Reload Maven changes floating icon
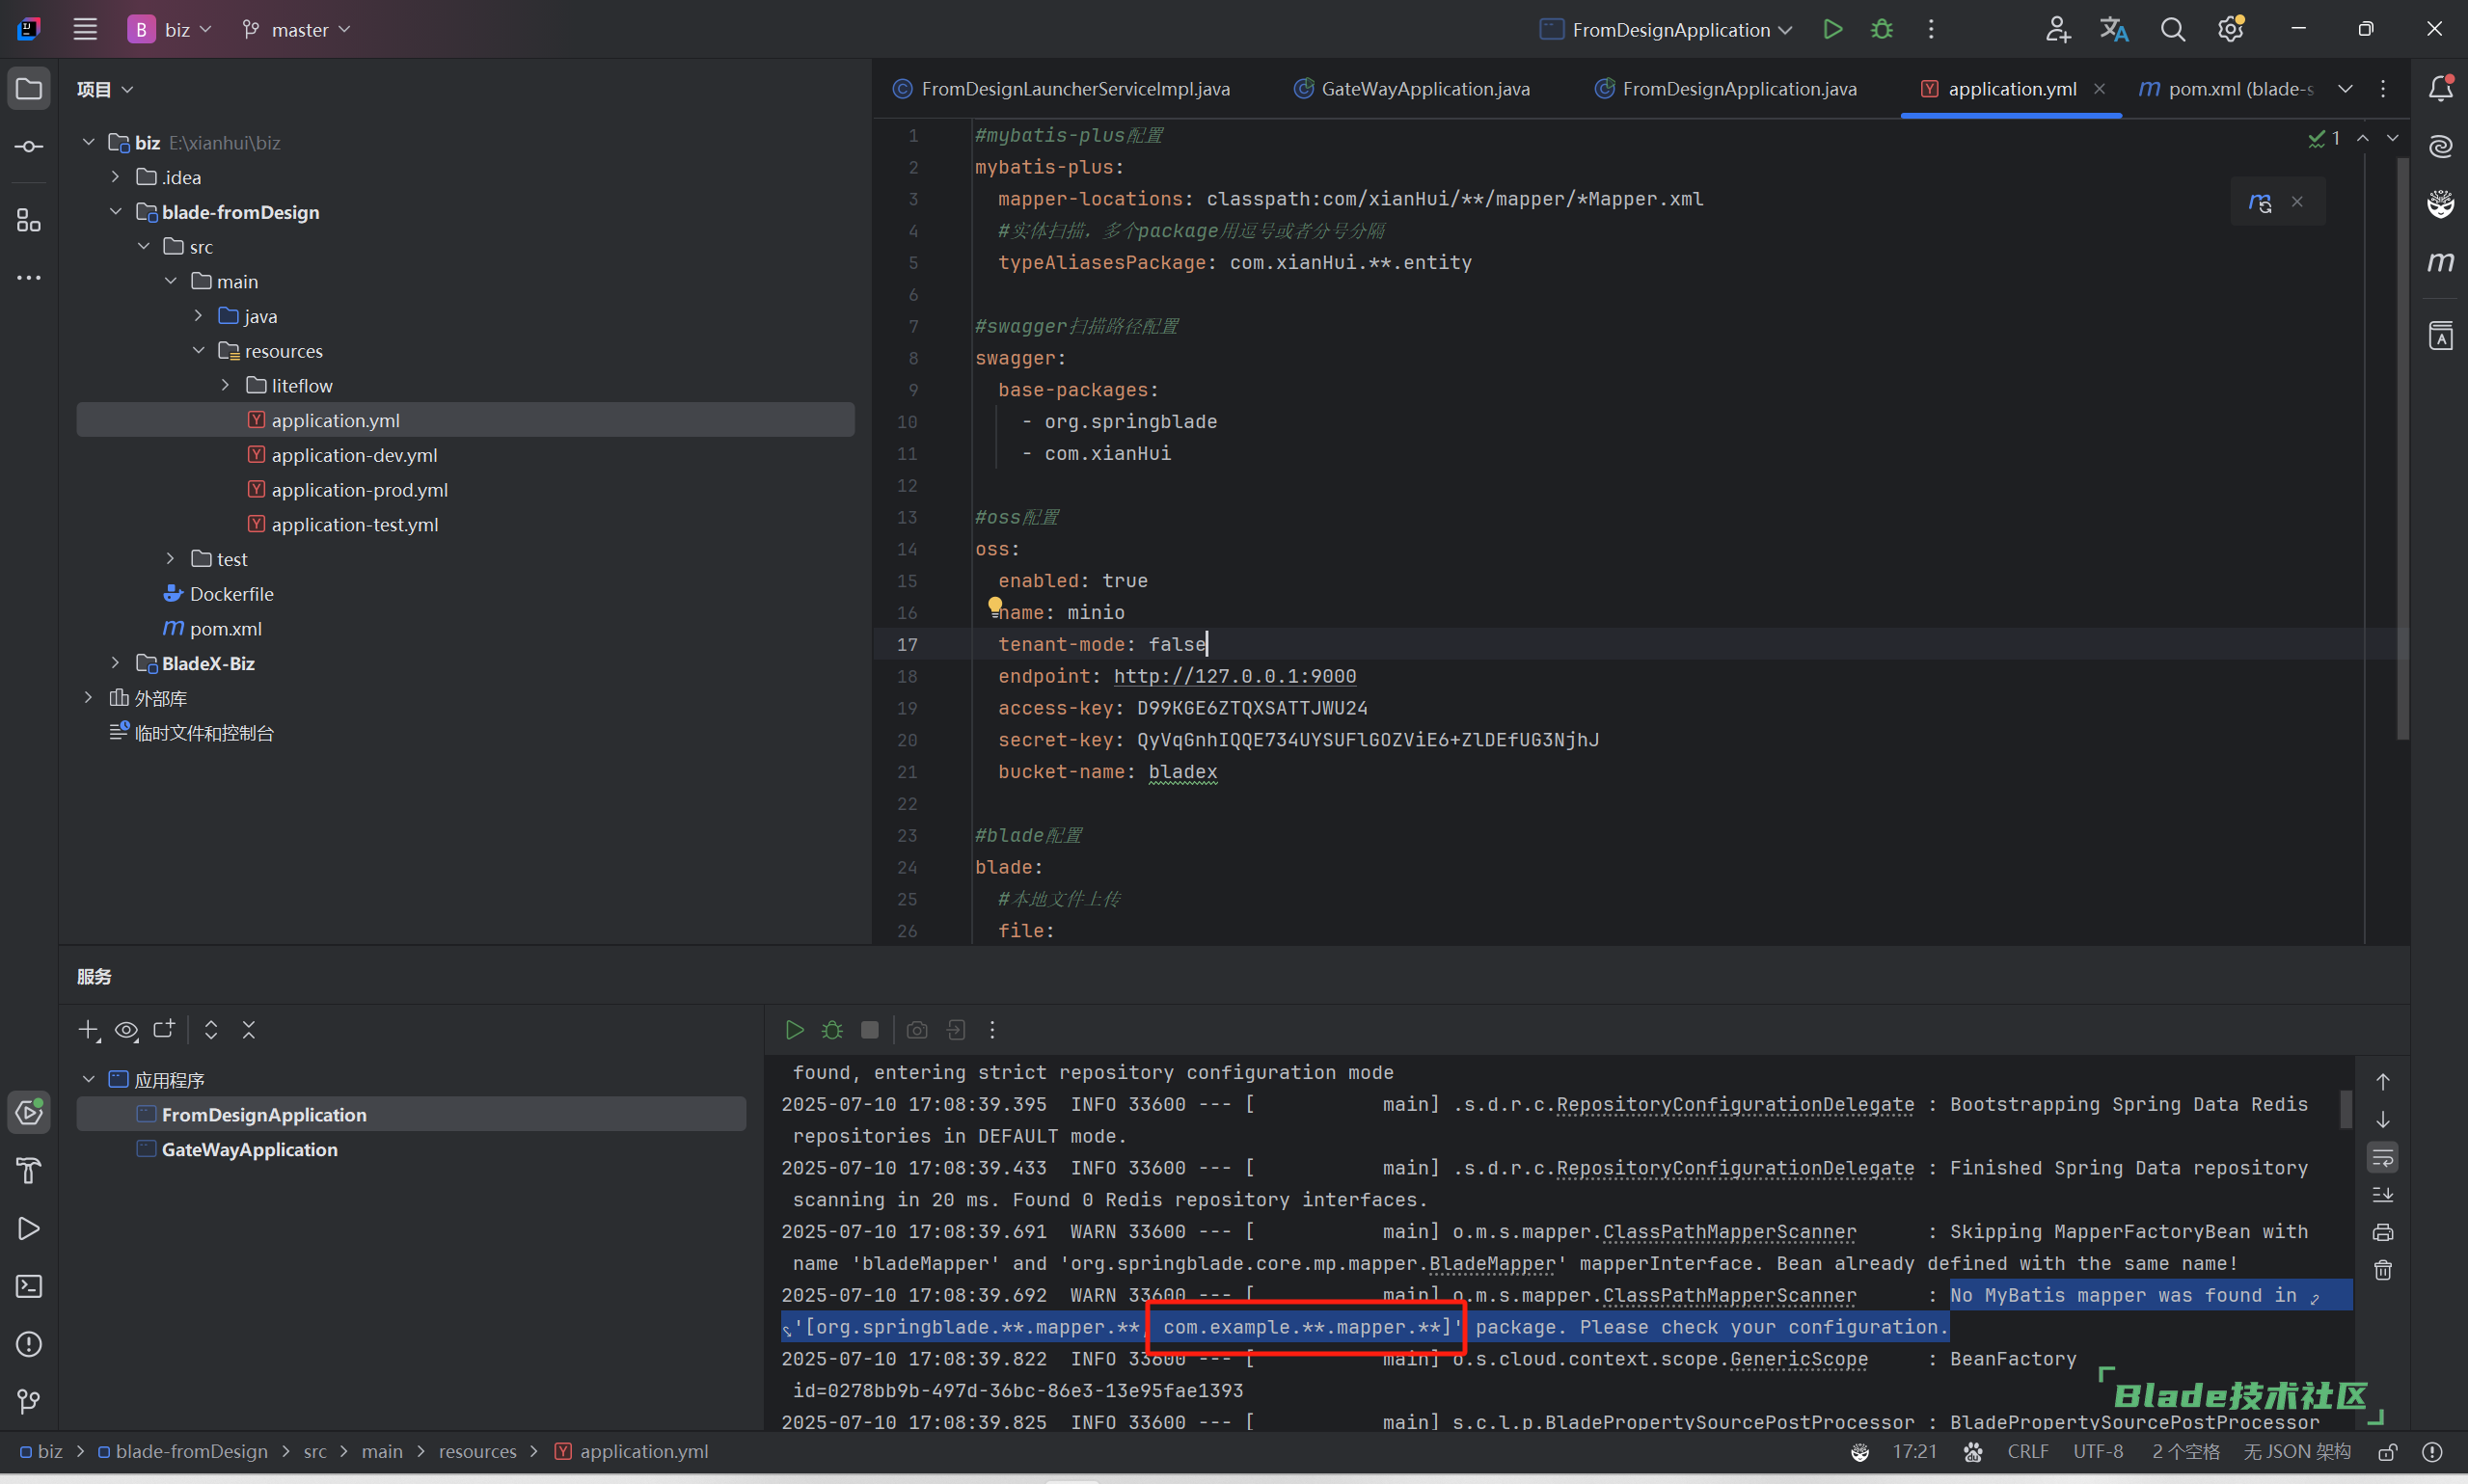Screen dimensions: 2468x1484 tap(2259, 202)
